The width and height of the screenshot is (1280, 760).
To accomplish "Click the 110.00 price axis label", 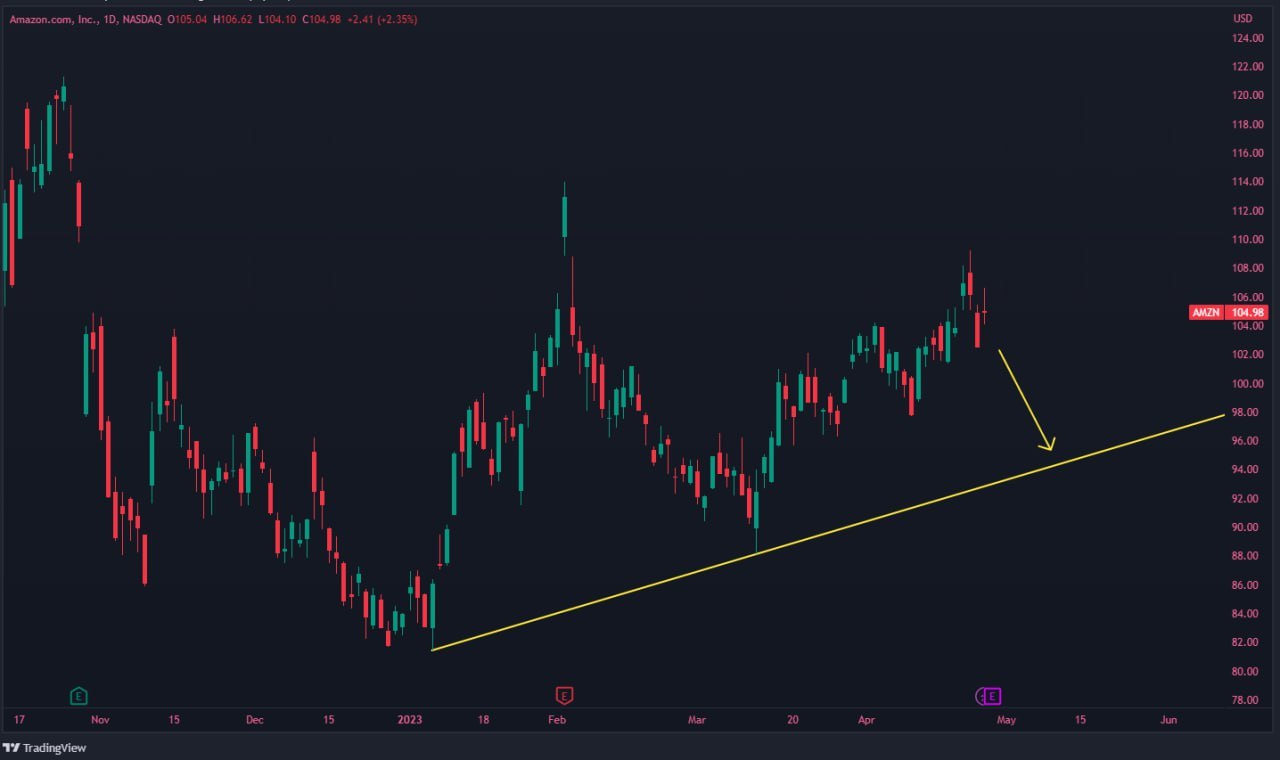I will pos(1247,240).
